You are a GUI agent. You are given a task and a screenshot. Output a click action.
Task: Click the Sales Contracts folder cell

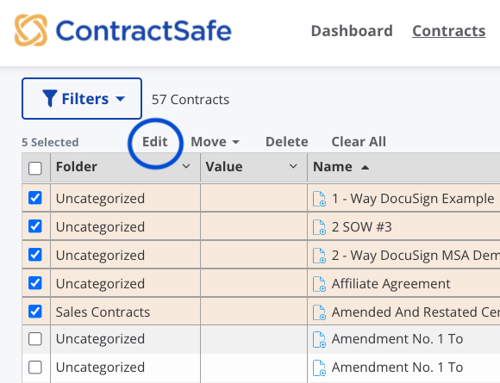(103, 312)
